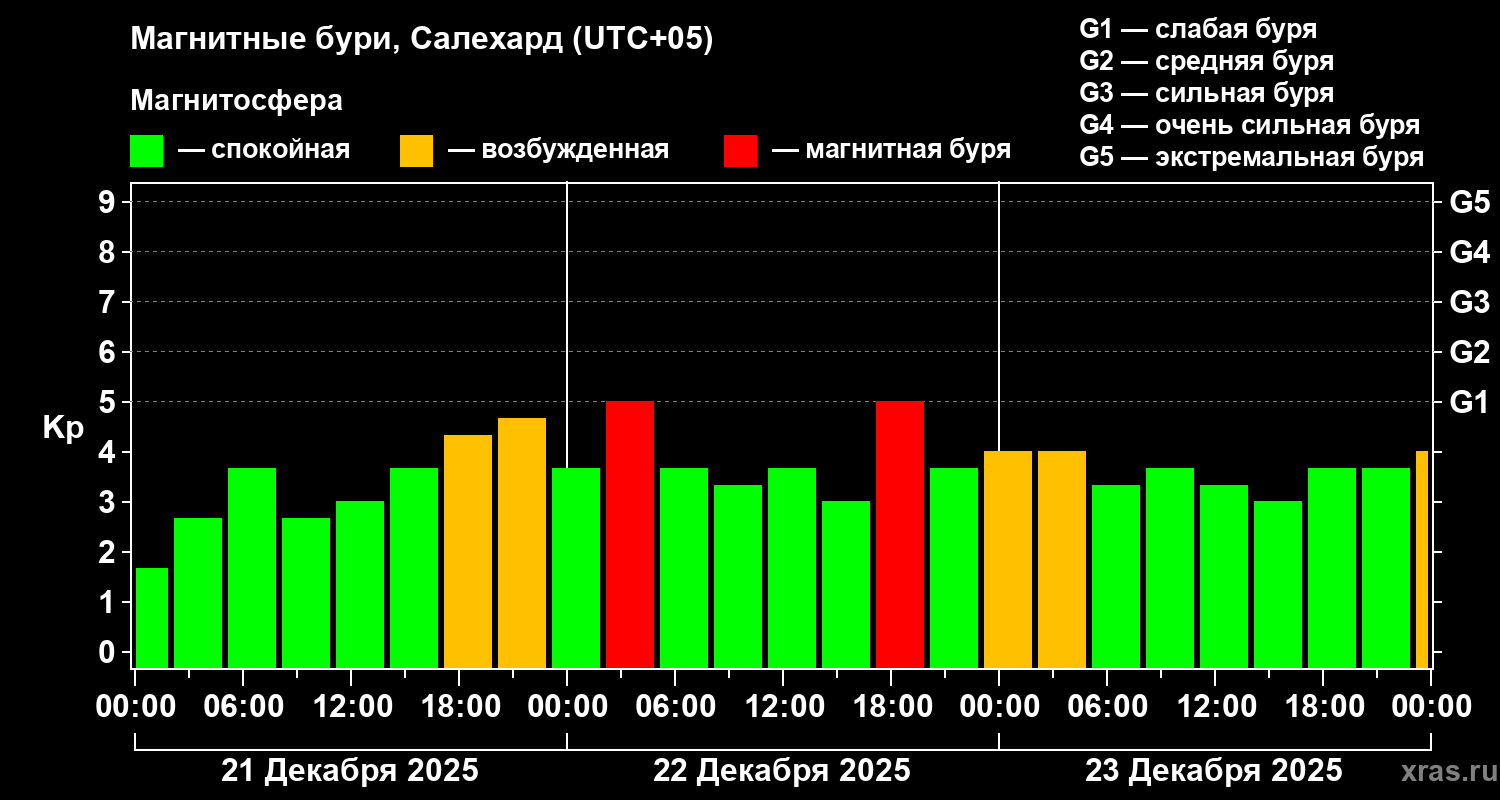Click the green bar at 12:00 on 21 Декабря
Screen dimensions: 1500x800
(x=360, y=584)
